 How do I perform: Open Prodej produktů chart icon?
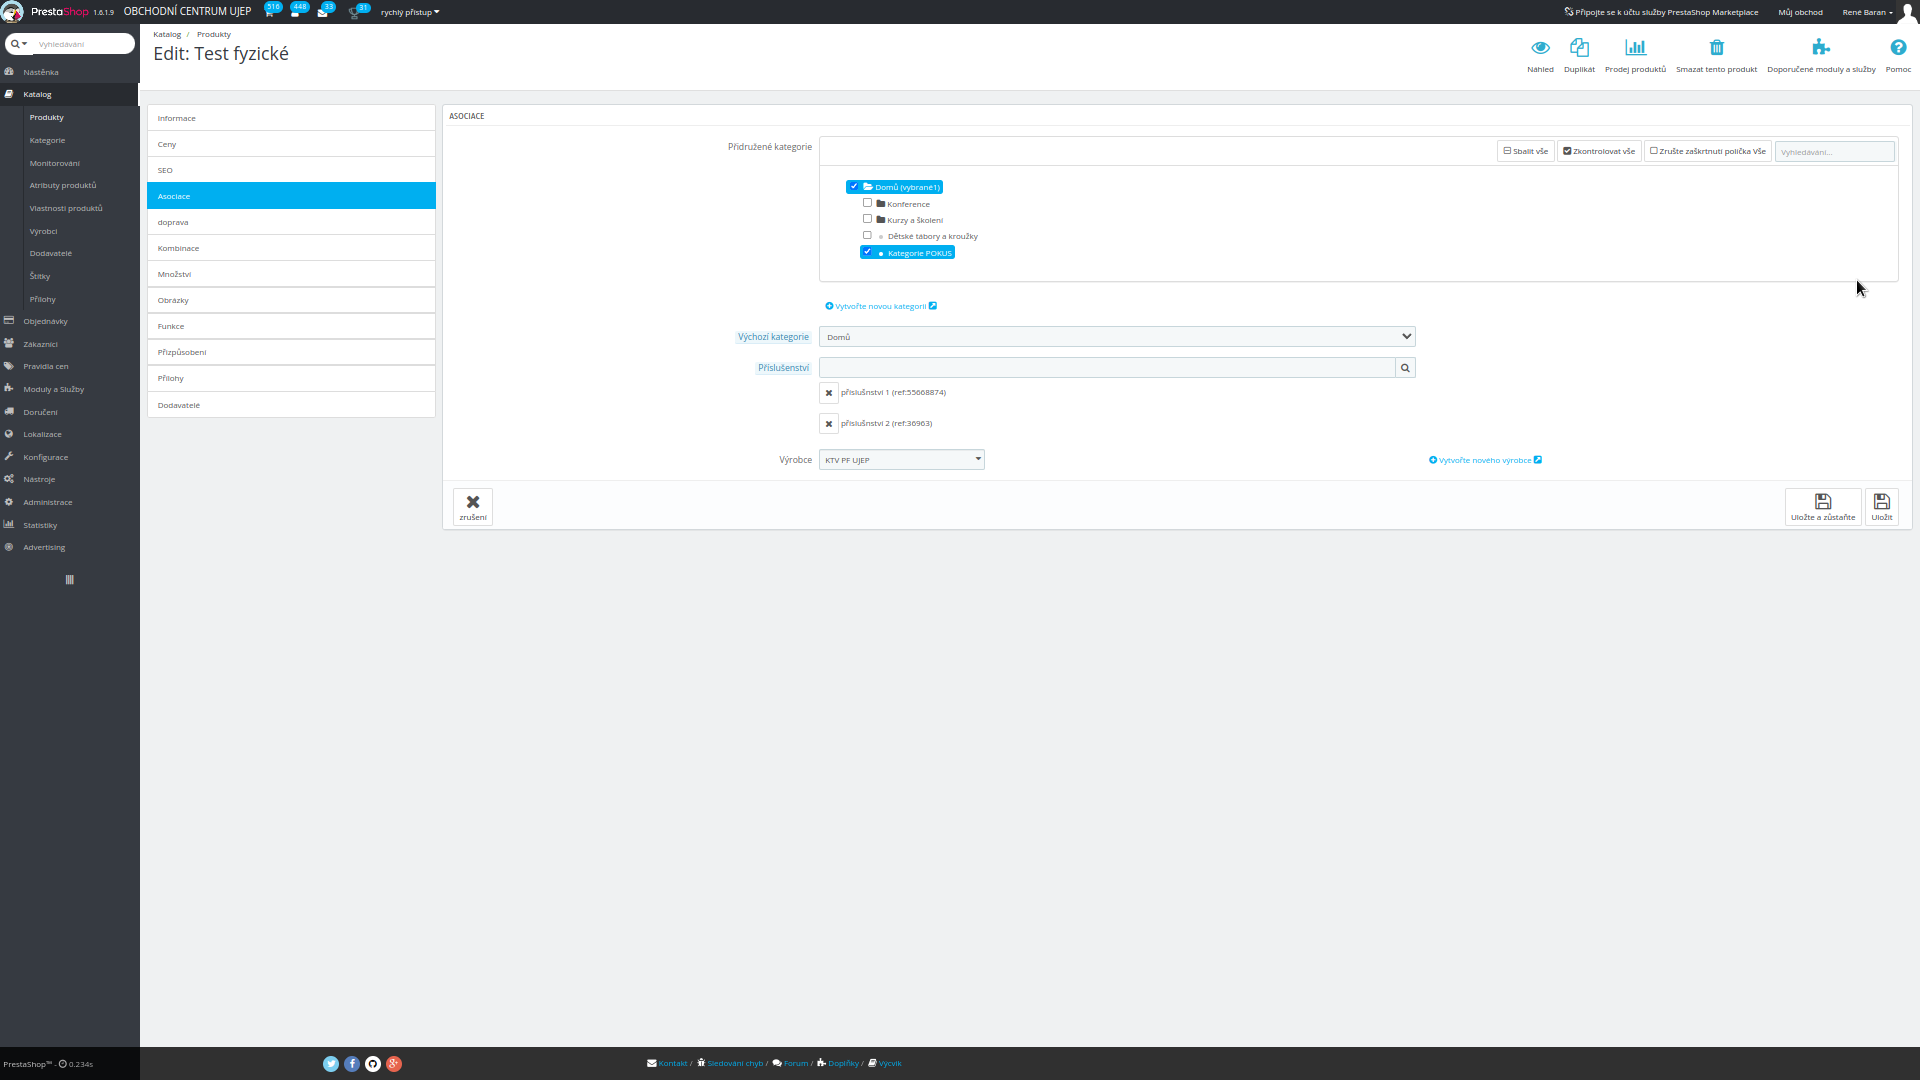tap(1635, 48)
